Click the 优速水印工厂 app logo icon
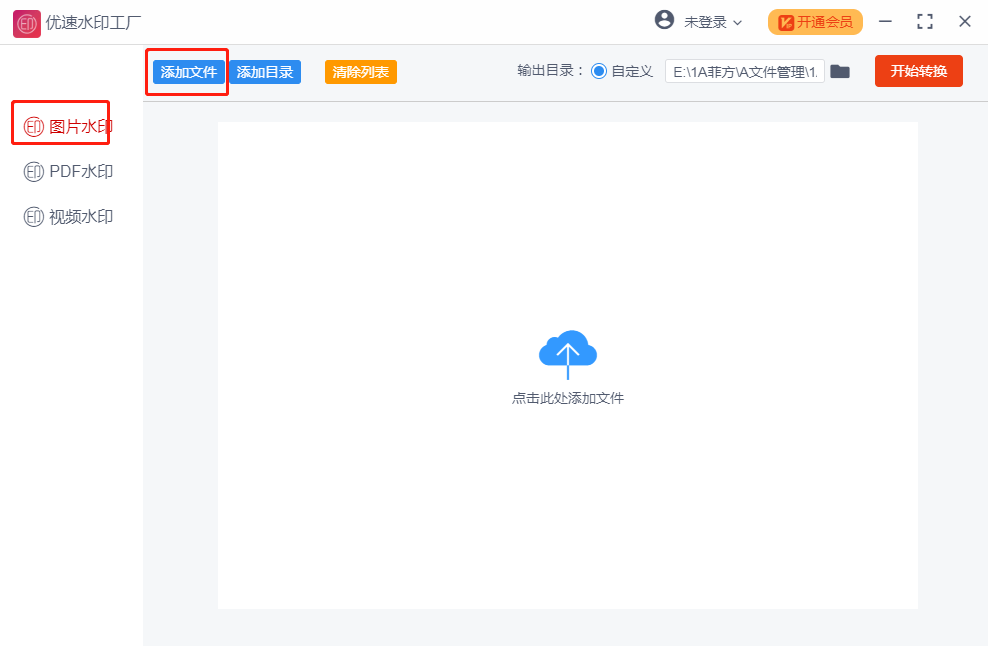 26,23
